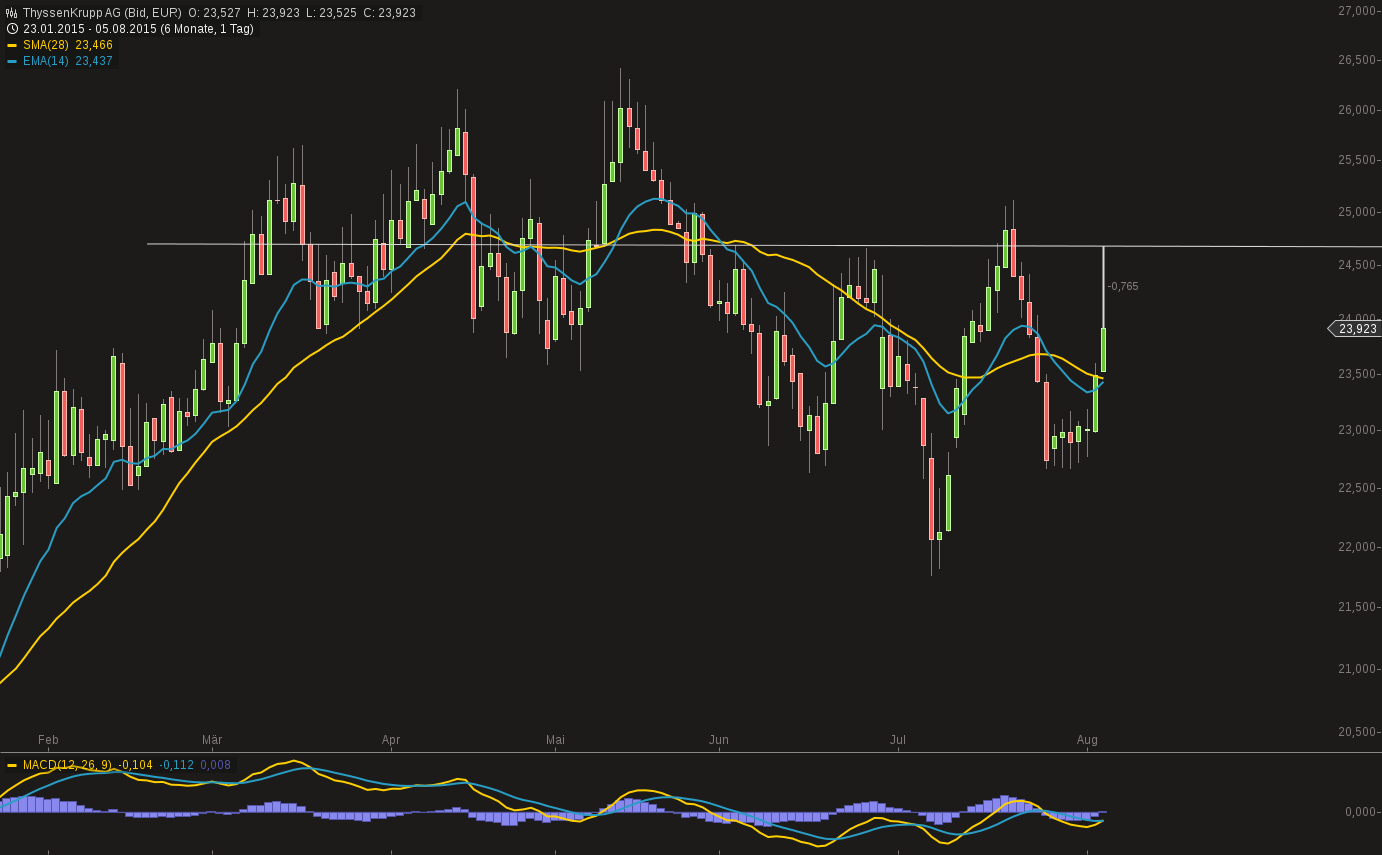Click the current price tag '23,923' on the price axis
This screenshot has width=1382, height=855.
[1357, 328]
